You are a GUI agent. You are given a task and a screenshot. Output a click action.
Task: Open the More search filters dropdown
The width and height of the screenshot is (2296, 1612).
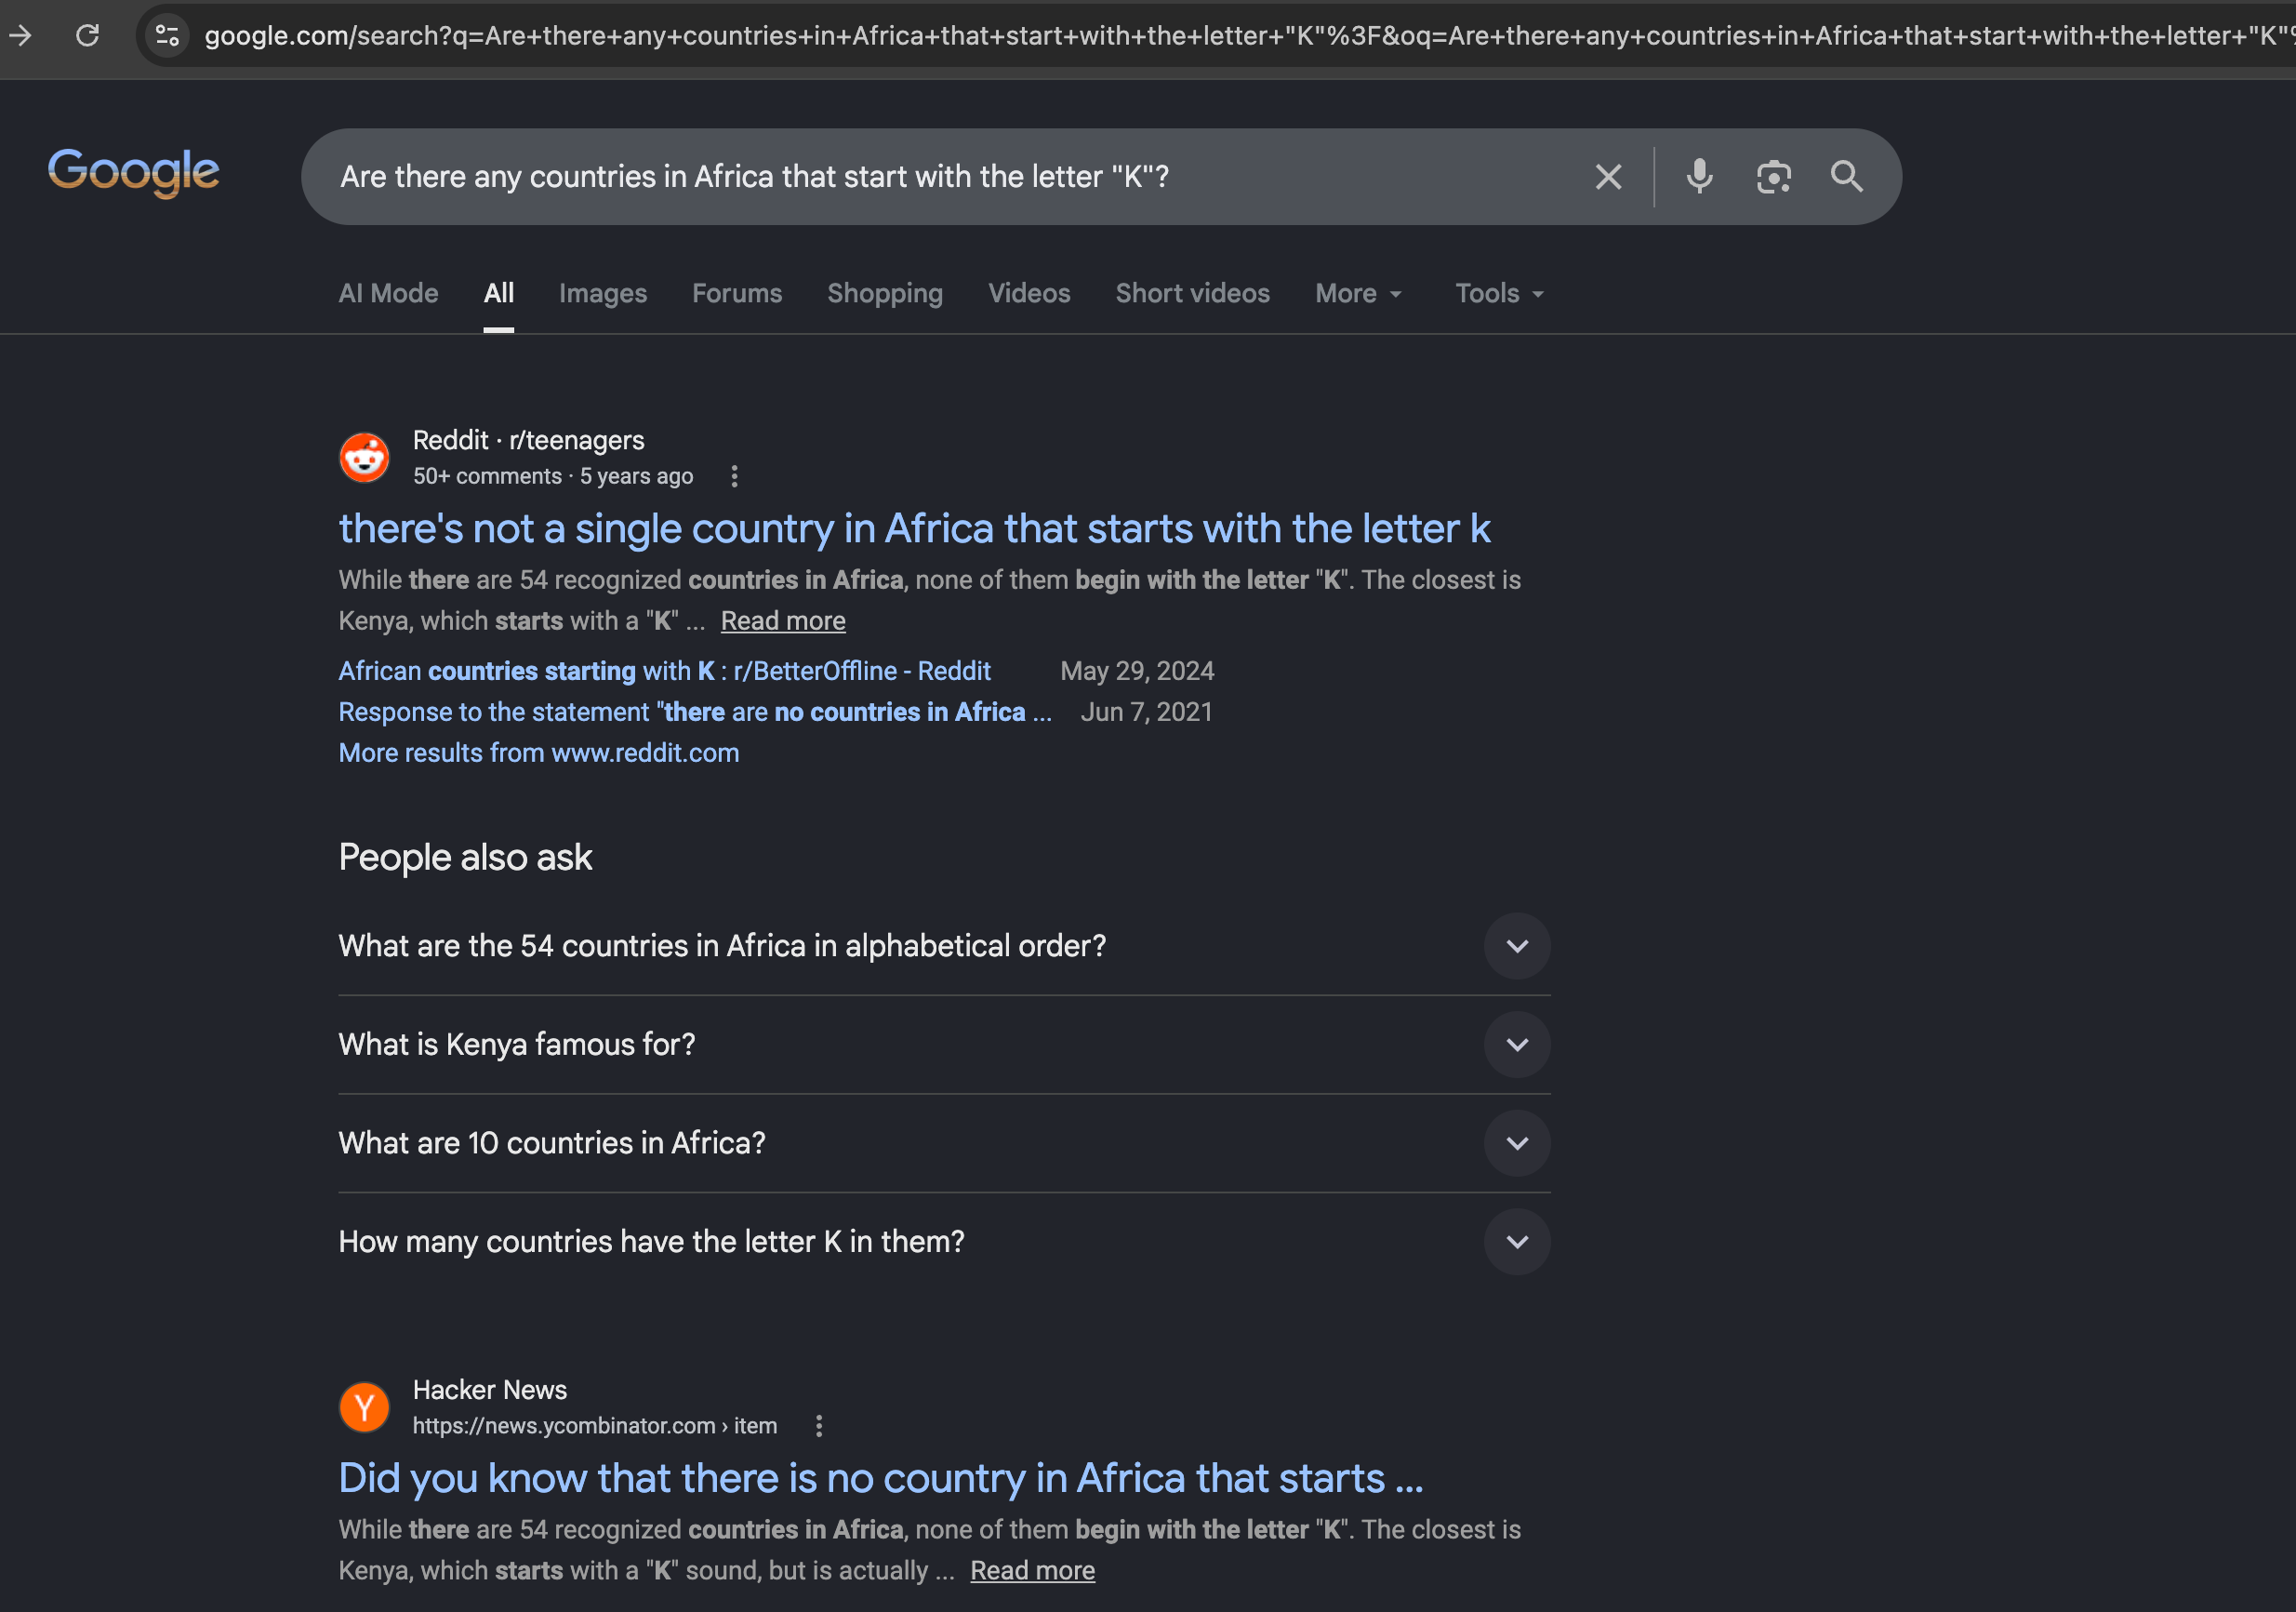[1359, 293]
